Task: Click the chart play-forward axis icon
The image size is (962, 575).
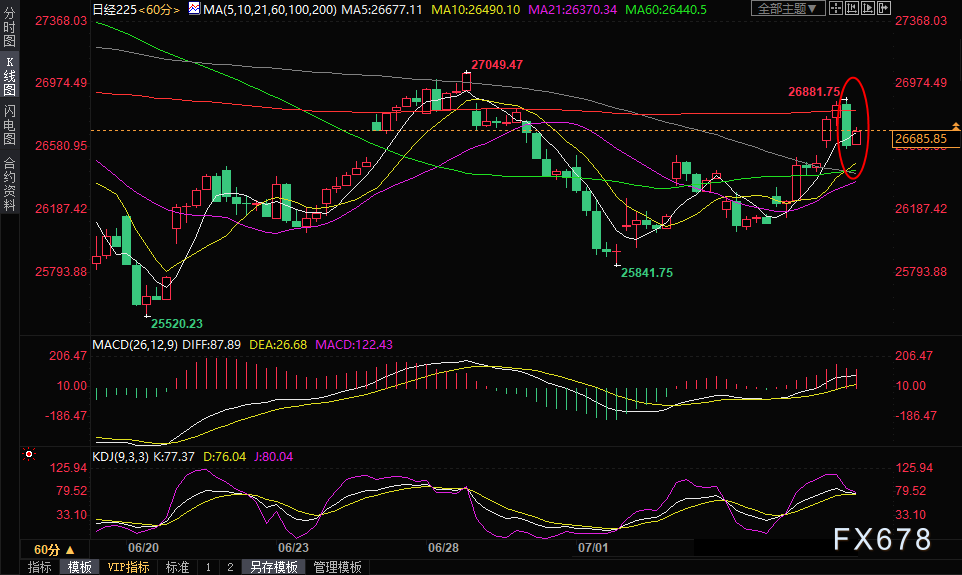Action: pos(868,8)
